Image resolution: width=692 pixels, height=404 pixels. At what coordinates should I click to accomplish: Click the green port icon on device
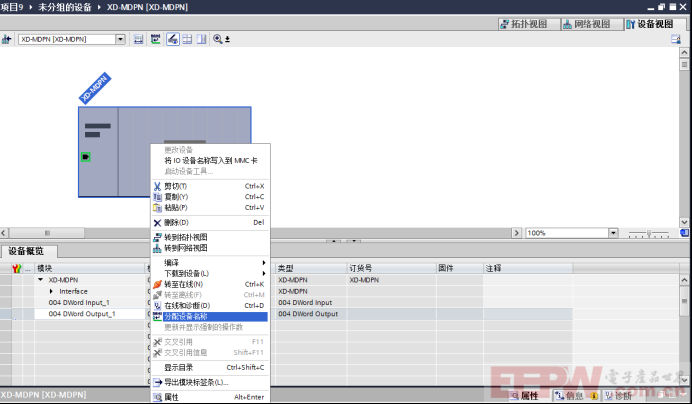tap(86, 157)
